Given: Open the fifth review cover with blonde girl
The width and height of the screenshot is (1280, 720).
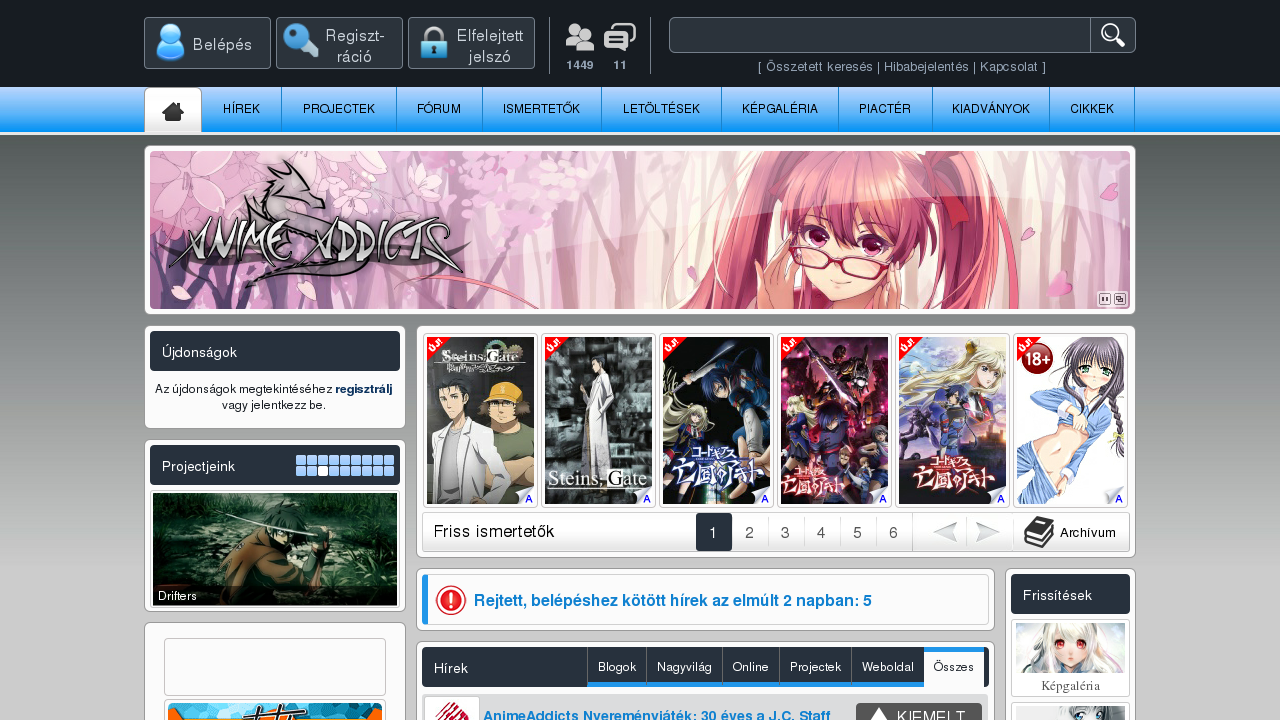Looking at the screenshot, I should coord(952,420).
